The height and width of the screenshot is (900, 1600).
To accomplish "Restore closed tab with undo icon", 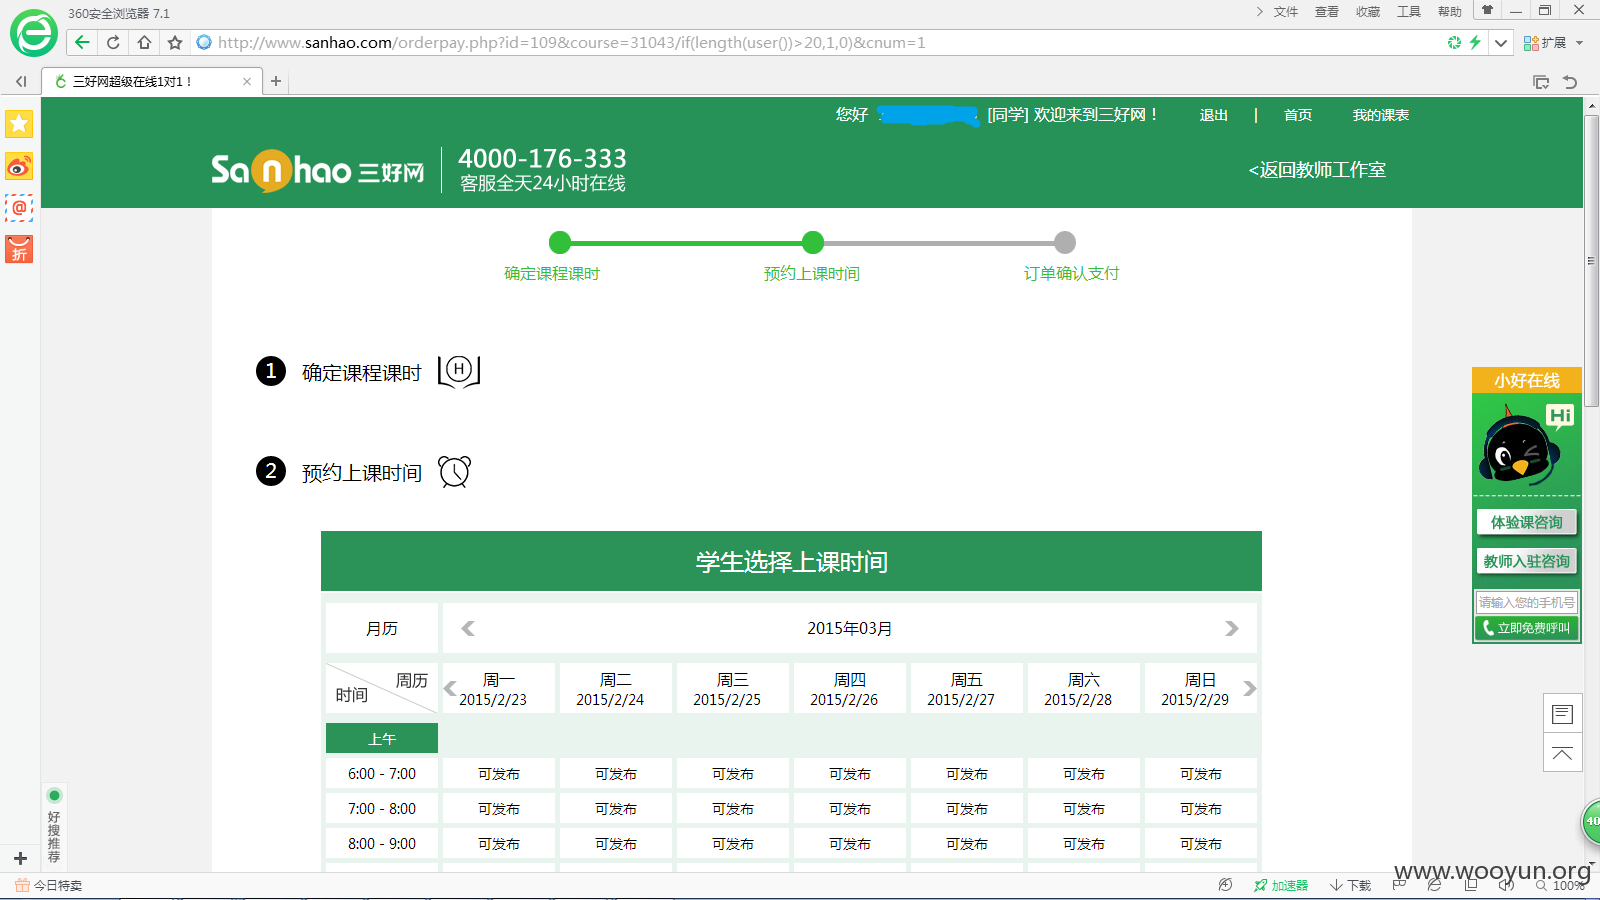I will pos(1570,82).
